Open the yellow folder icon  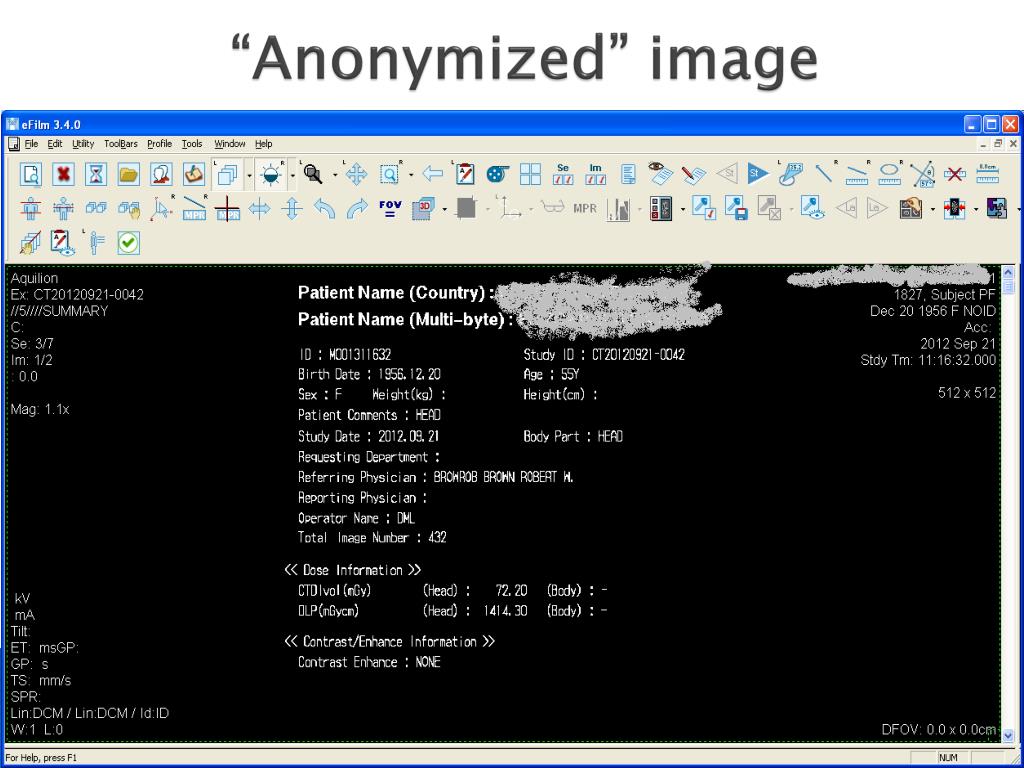tap(129, 174)
